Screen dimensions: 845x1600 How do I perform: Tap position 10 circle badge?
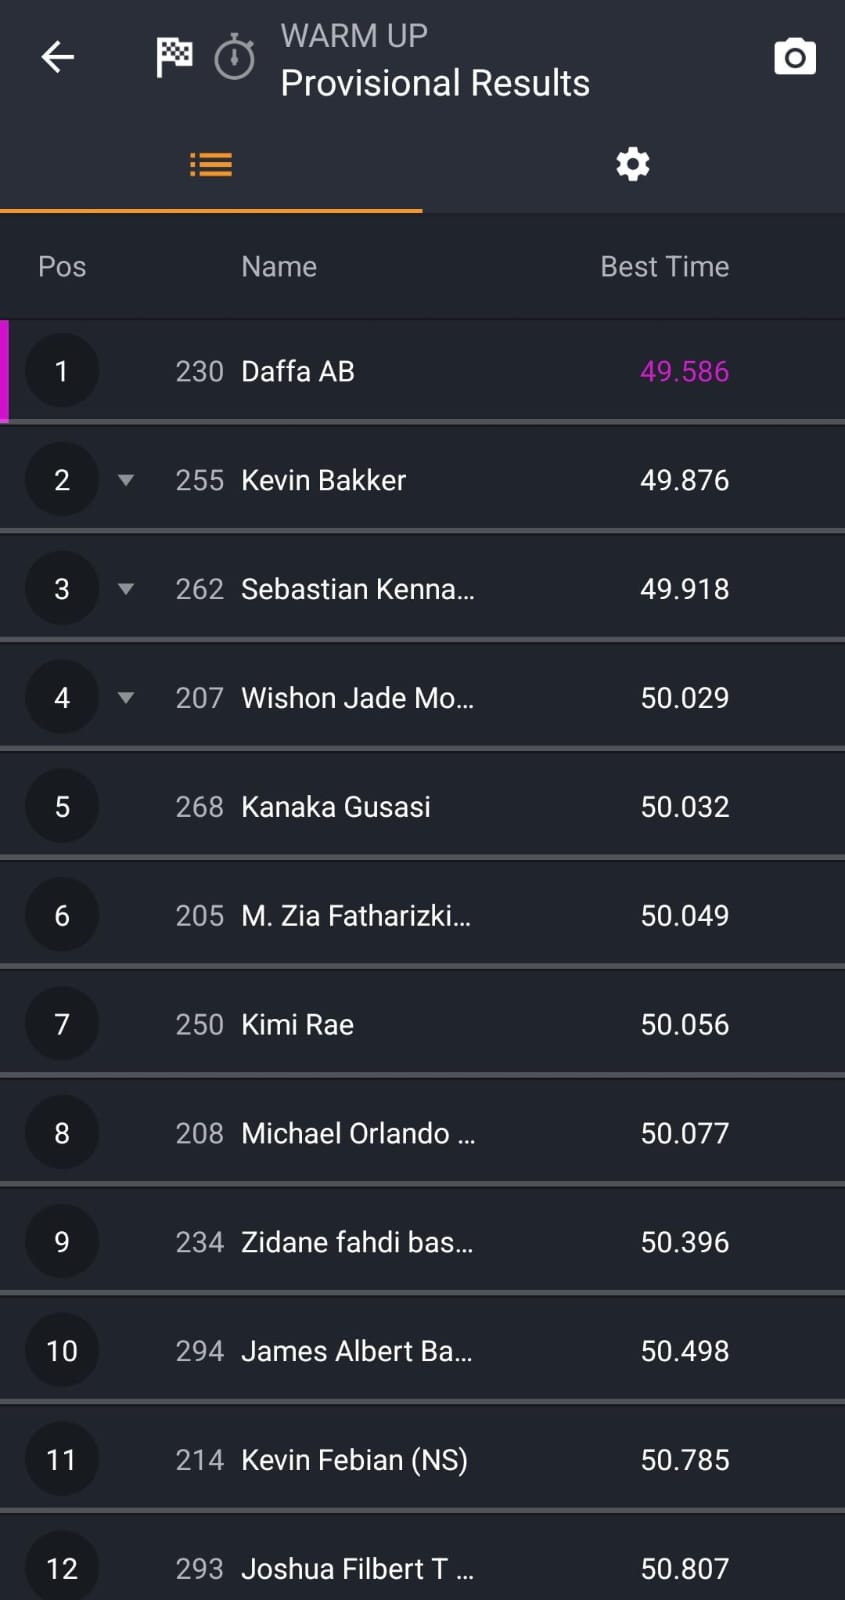click(x=62, y=1351)
